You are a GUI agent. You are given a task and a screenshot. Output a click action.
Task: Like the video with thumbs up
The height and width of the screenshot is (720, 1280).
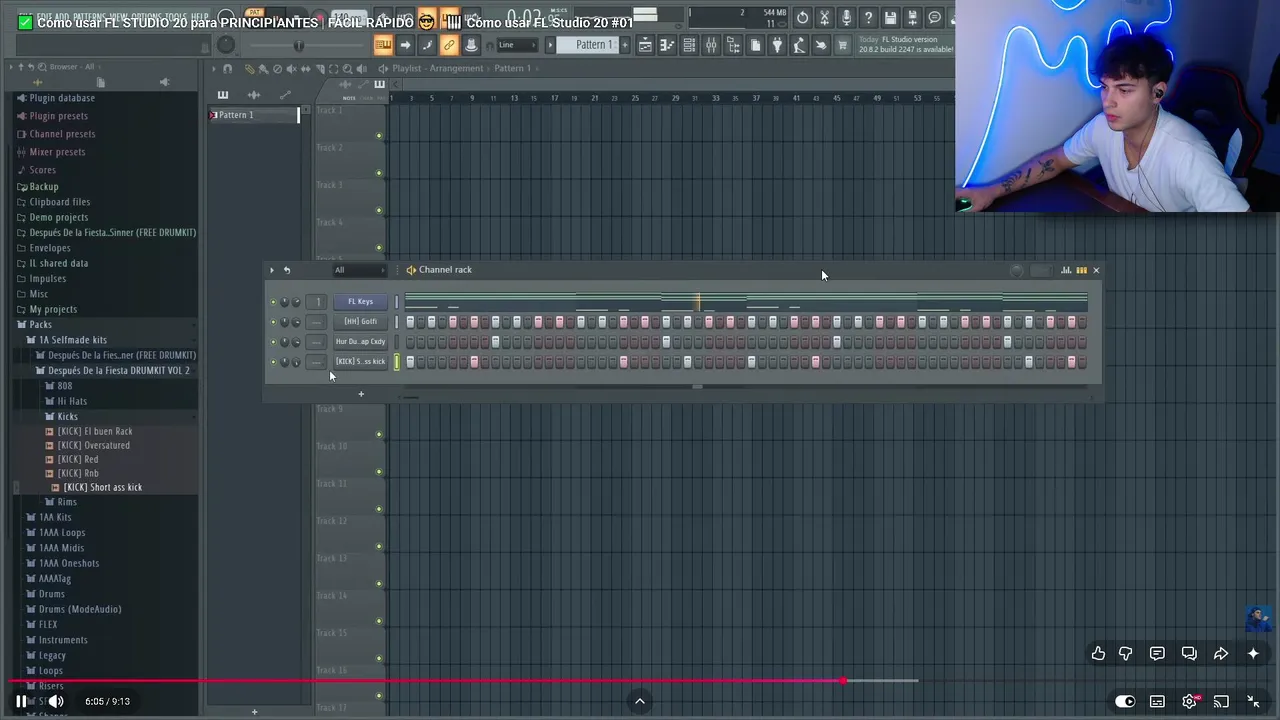(x=1098, y=653)
